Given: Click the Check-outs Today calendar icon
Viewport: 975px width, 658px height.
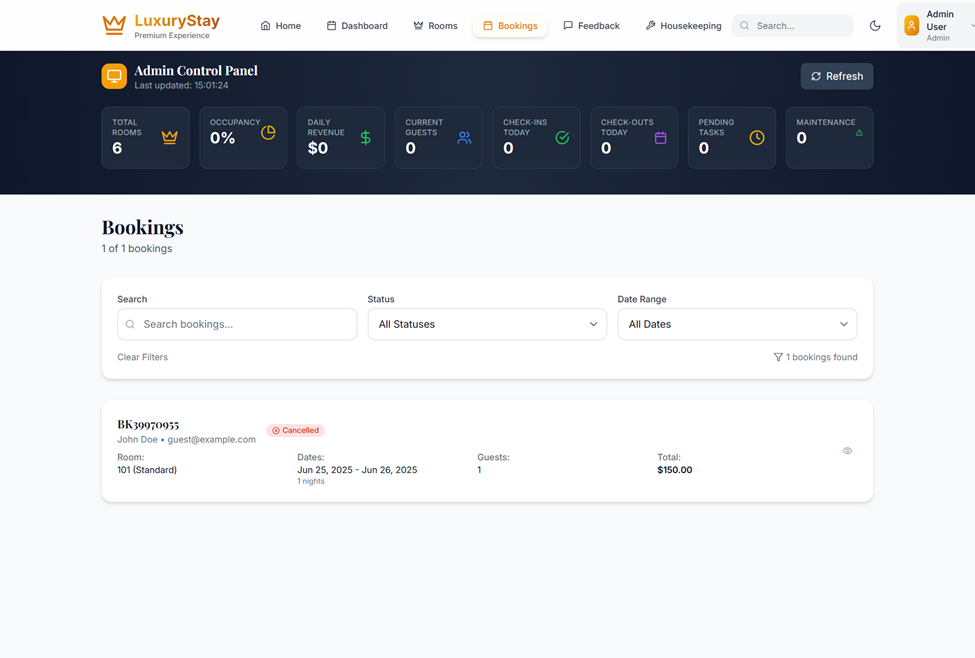Looking at the screenshot, I should click(x=660, y=138).
